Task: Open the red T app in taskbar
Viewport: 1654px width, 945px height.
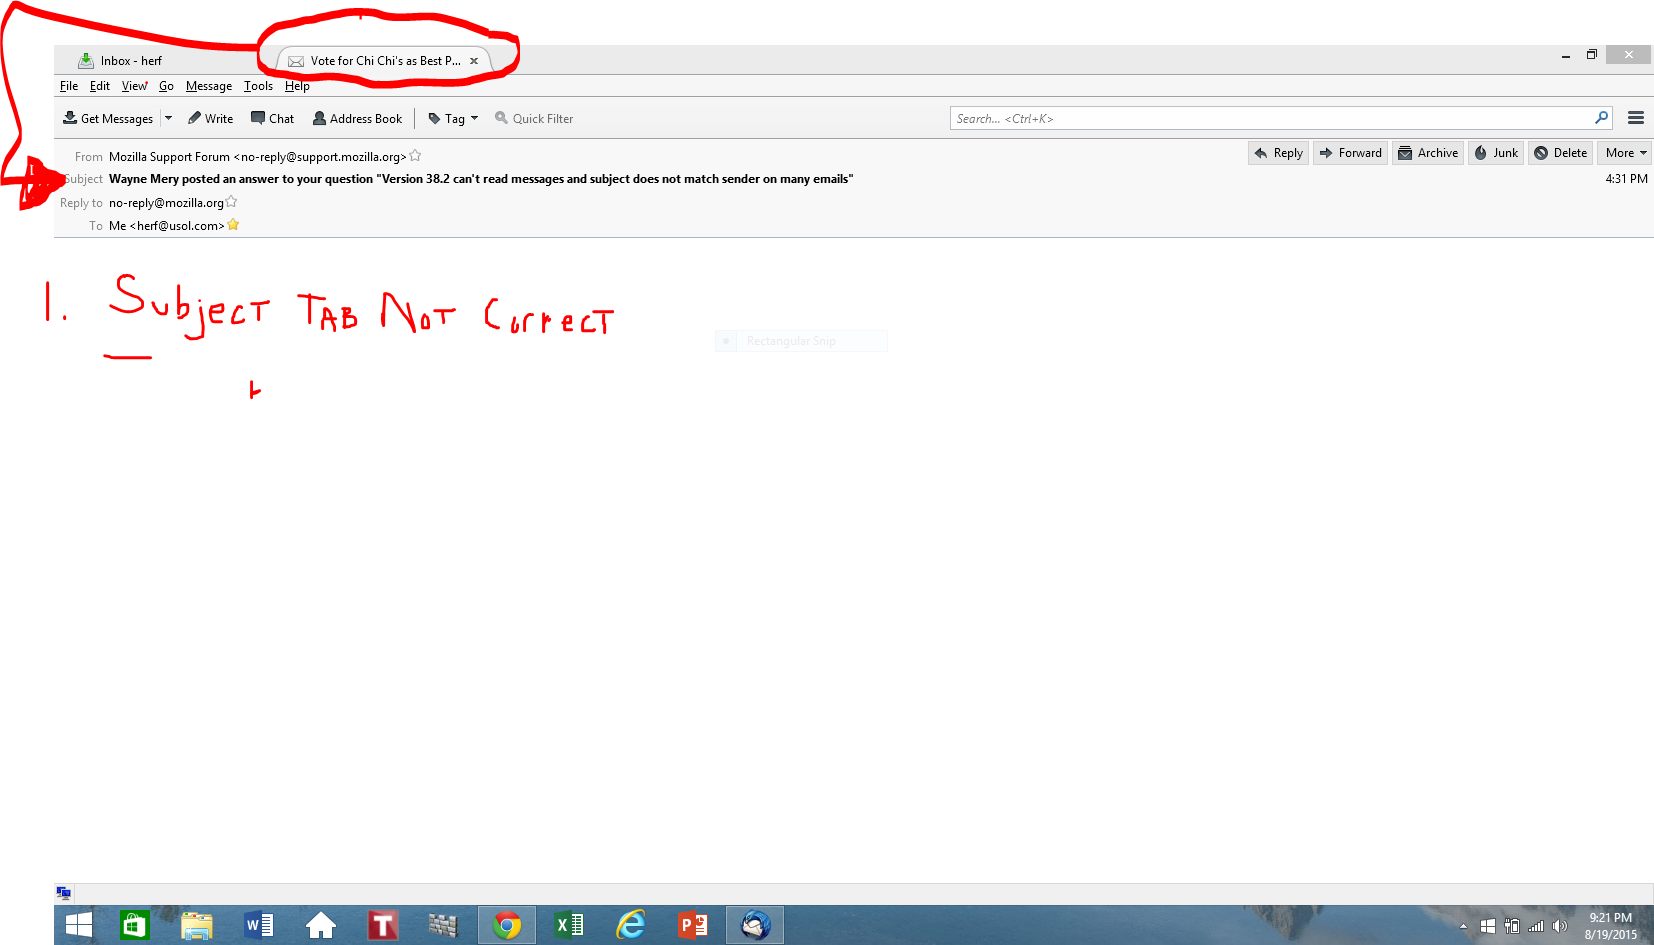Action: pyautogui.click(x=382, y=925)
